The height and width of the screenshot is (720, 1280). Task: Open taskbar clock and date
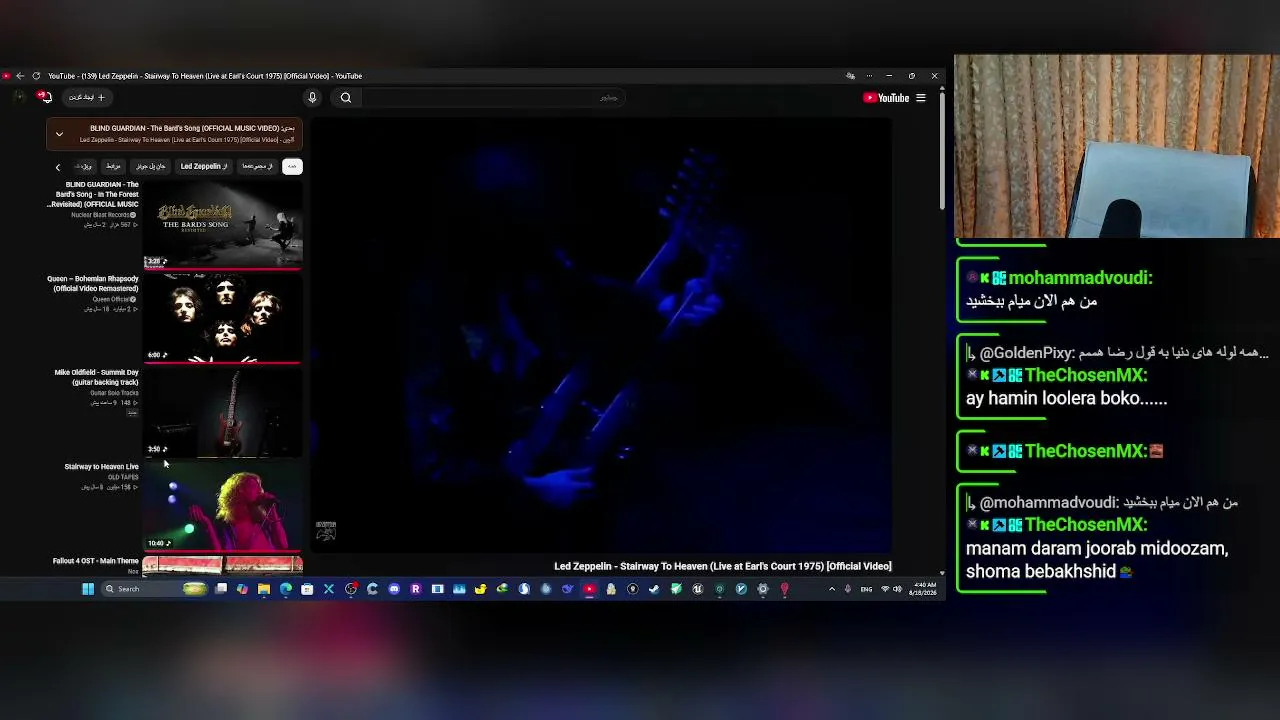click(922, 589)
